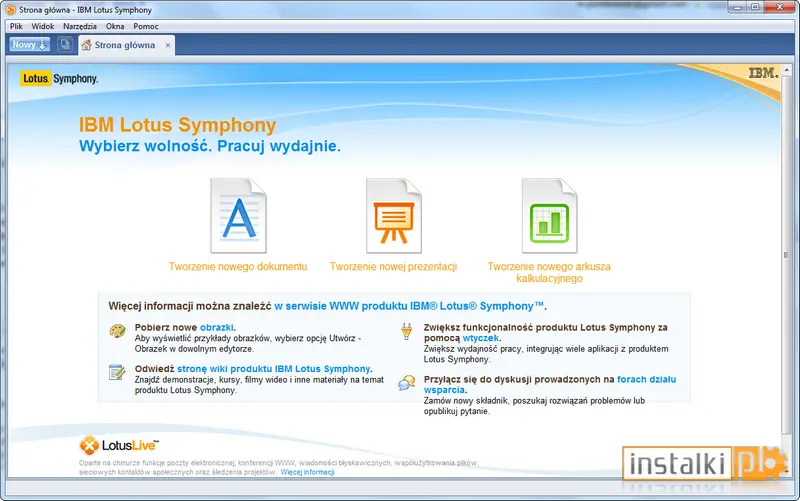
Task: Click the wtyczek link
Action: (x=481, y=338)
